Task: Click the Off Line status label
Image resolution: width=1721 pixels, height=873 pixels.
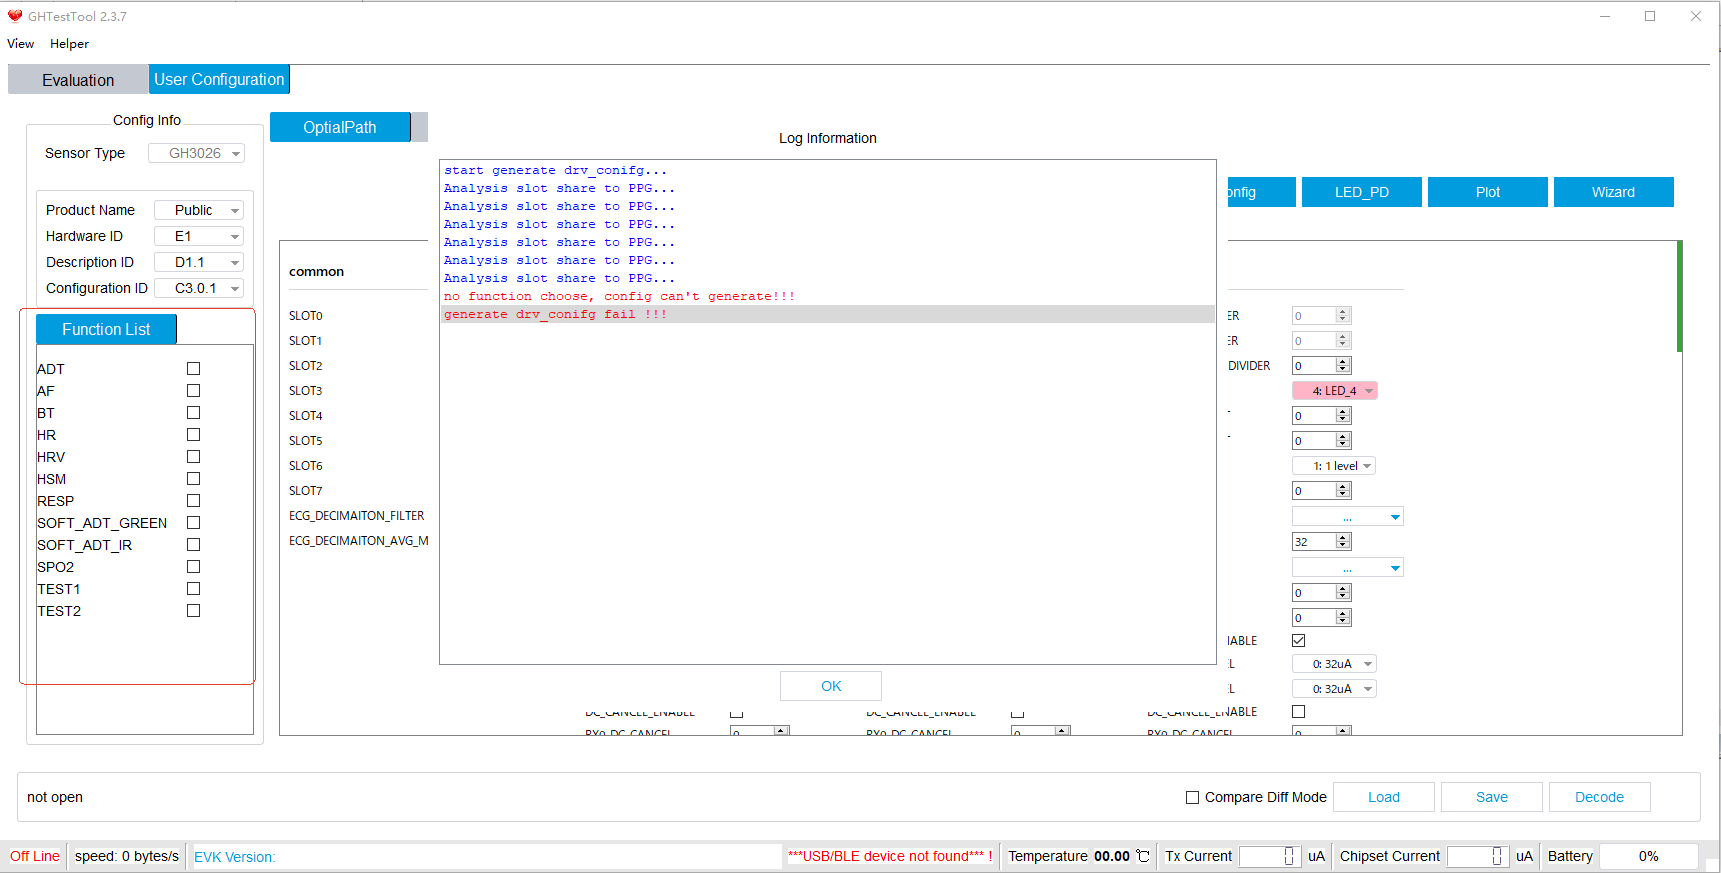Action: tap(35, 856)
